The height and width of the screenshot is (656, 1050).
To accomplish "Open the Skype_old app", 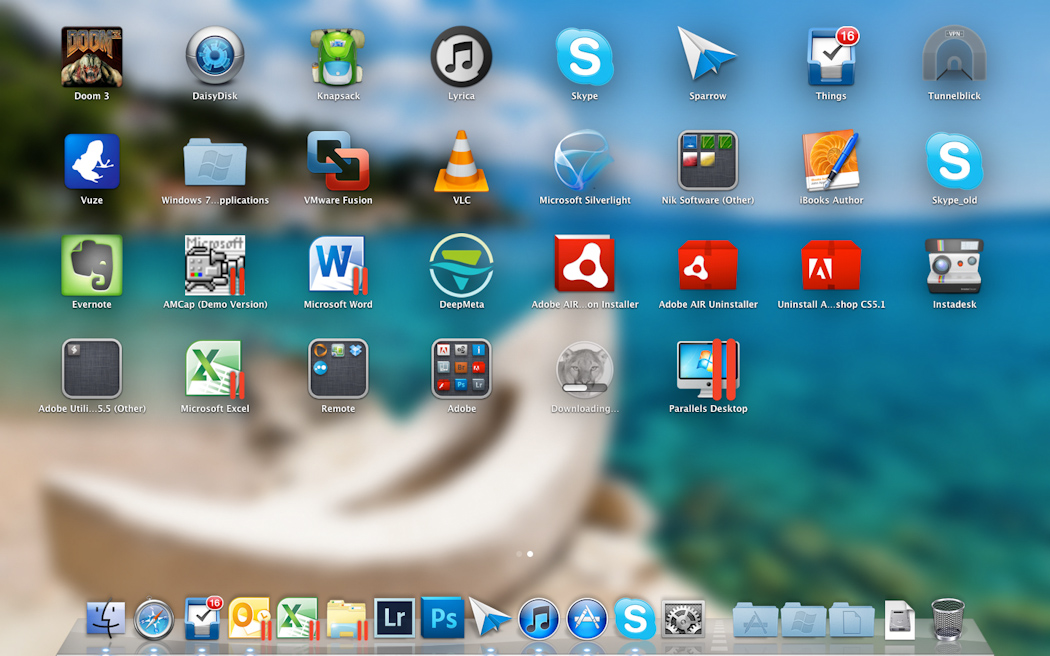I will coord(954,161).
